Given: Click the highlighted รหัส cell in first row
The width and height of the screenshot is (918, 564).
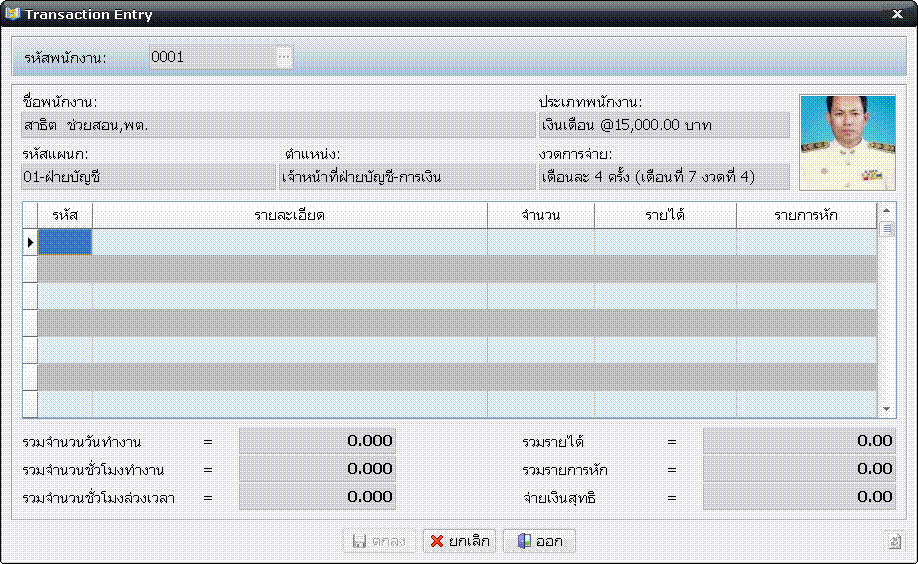Looking at the screenshot, I should (x=65, y=242).
